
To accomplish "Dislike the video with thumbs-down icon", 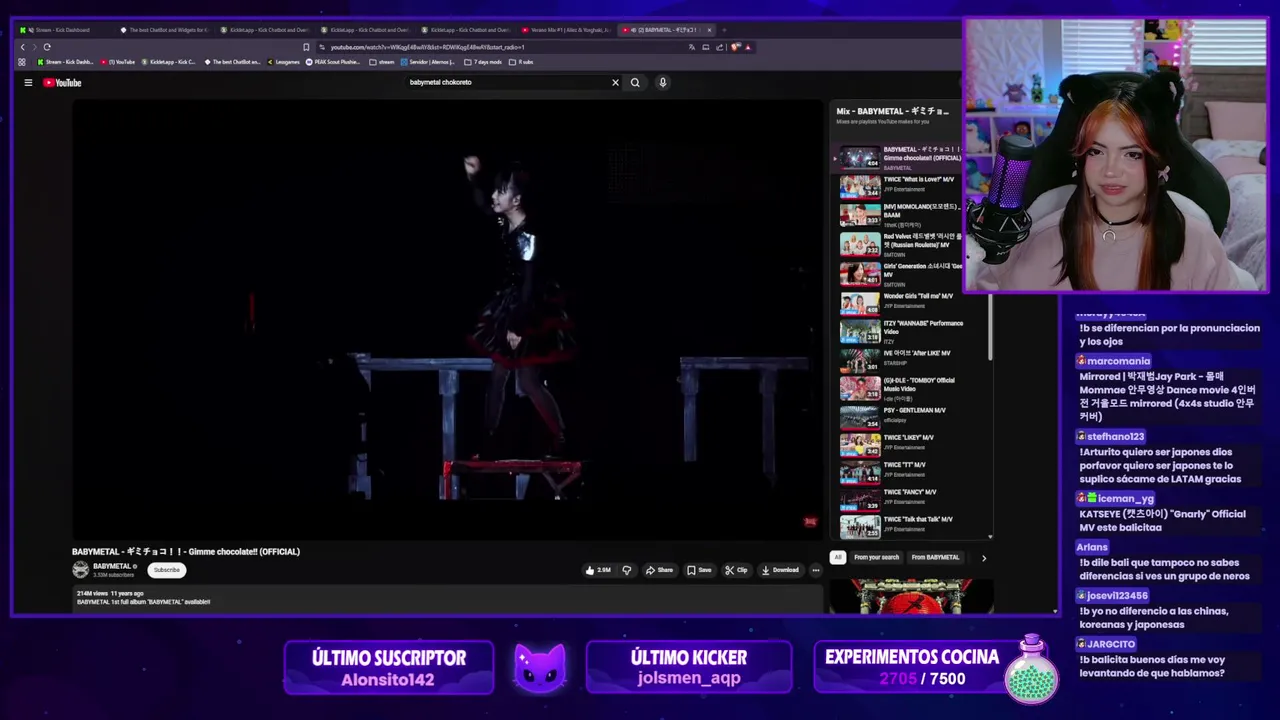I will 627,570.
